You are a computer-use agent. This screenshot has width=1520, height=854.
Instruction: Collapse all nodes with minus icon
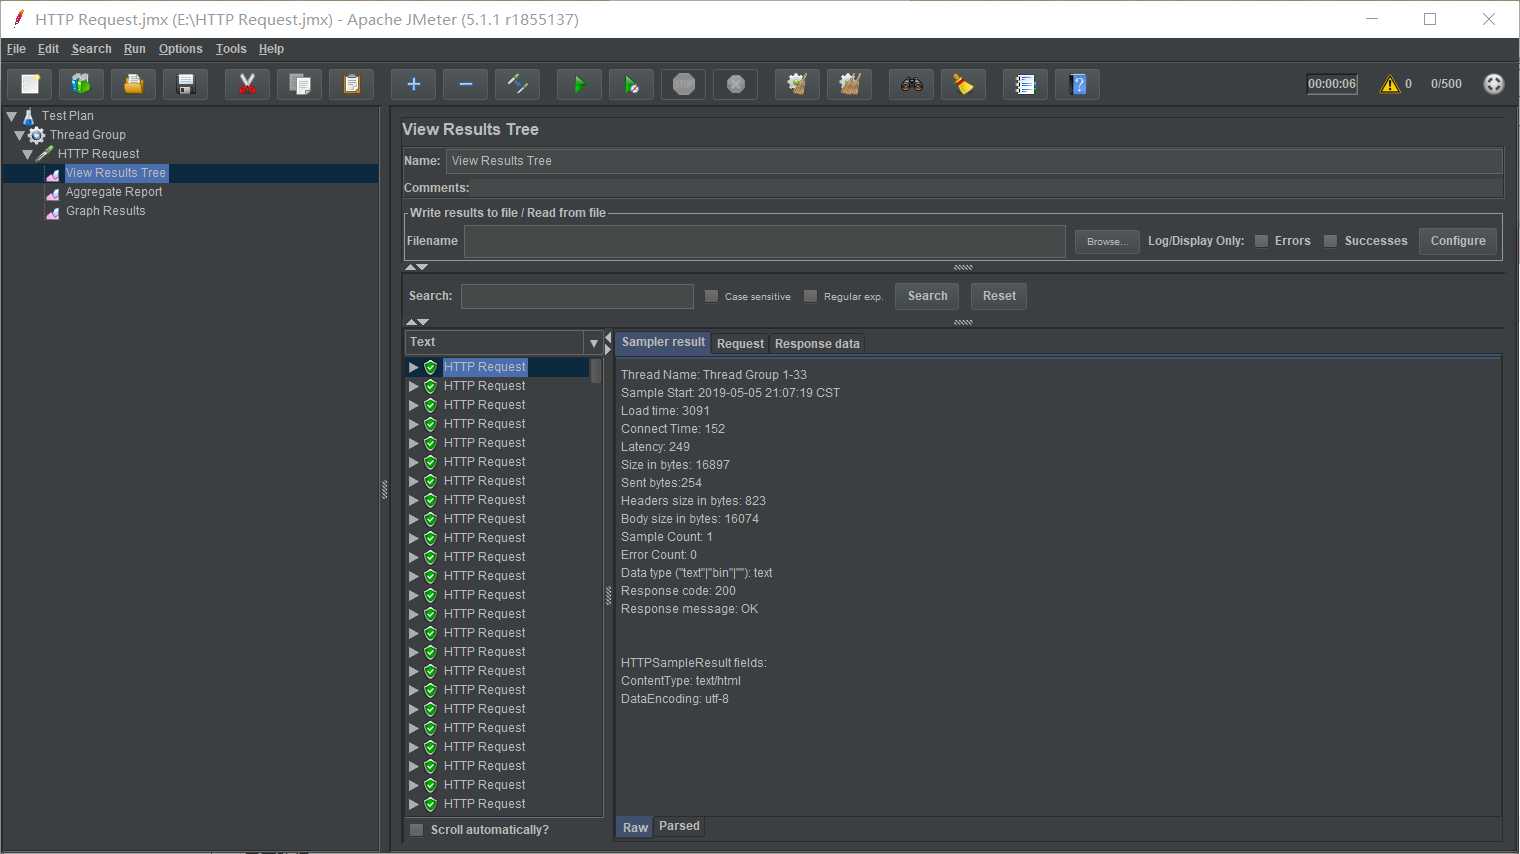pyautogui.click(x=466, y=84)
